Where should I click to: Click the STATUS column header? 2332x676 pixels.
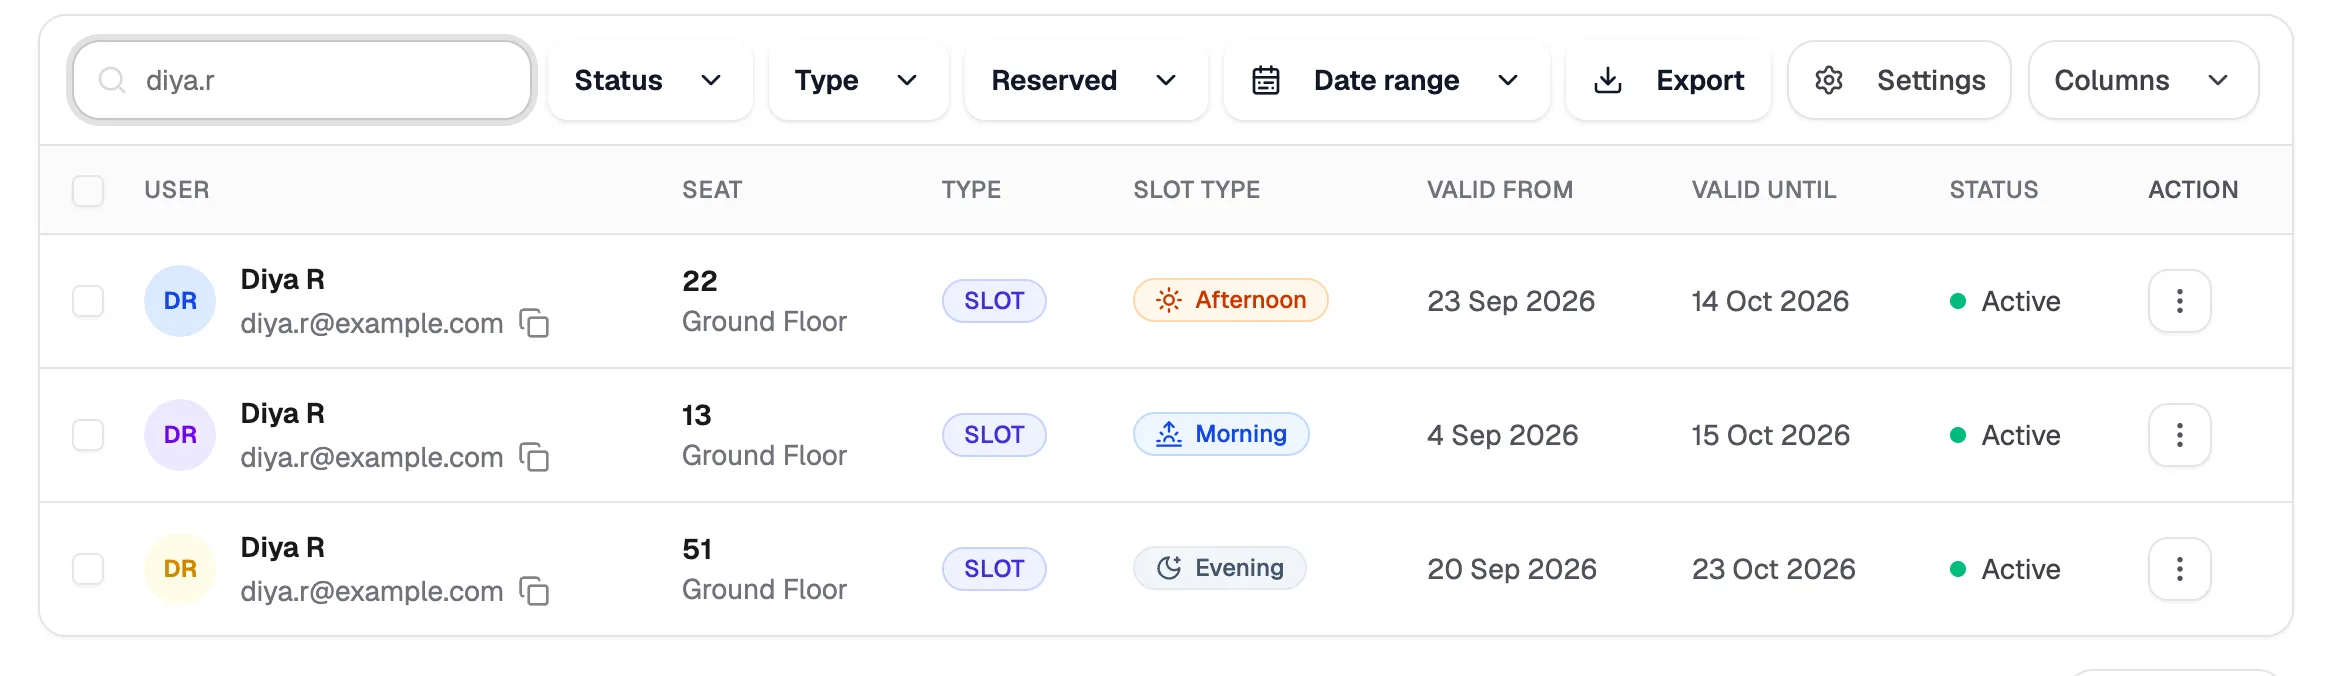coord(1994,190)
